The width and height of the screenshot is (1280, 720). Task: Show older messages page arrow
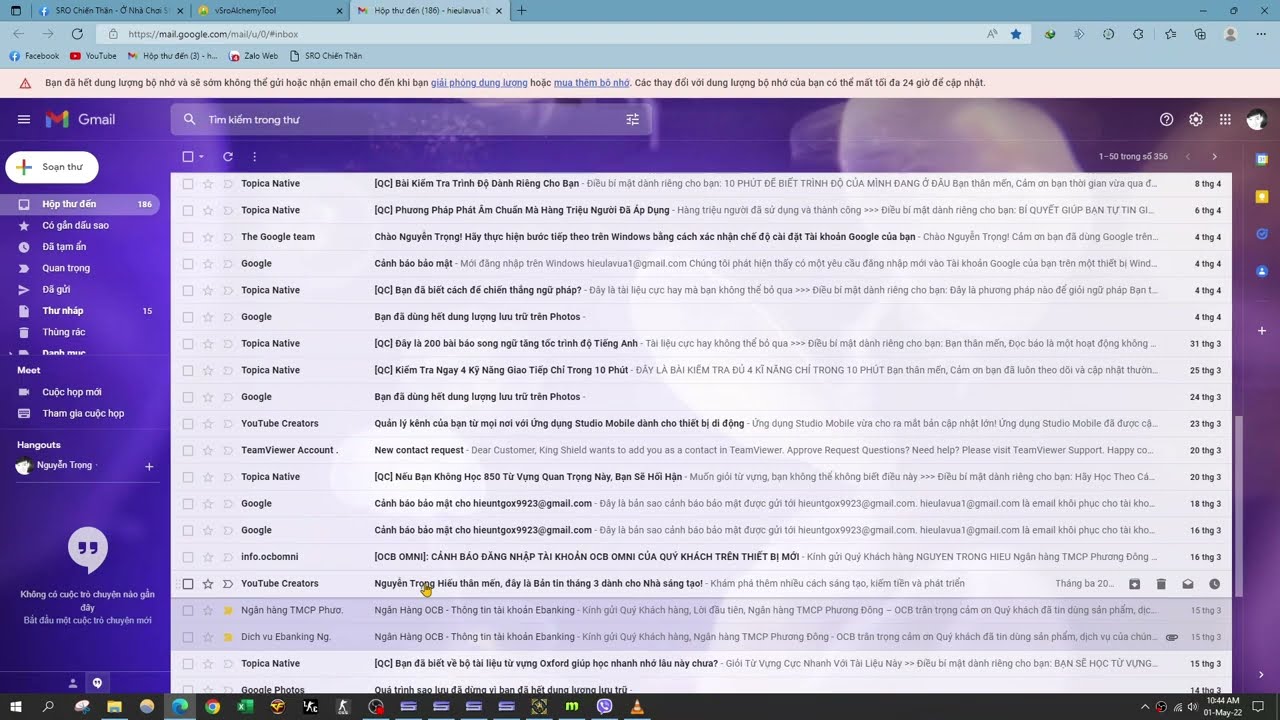[x=1215, y=157]
